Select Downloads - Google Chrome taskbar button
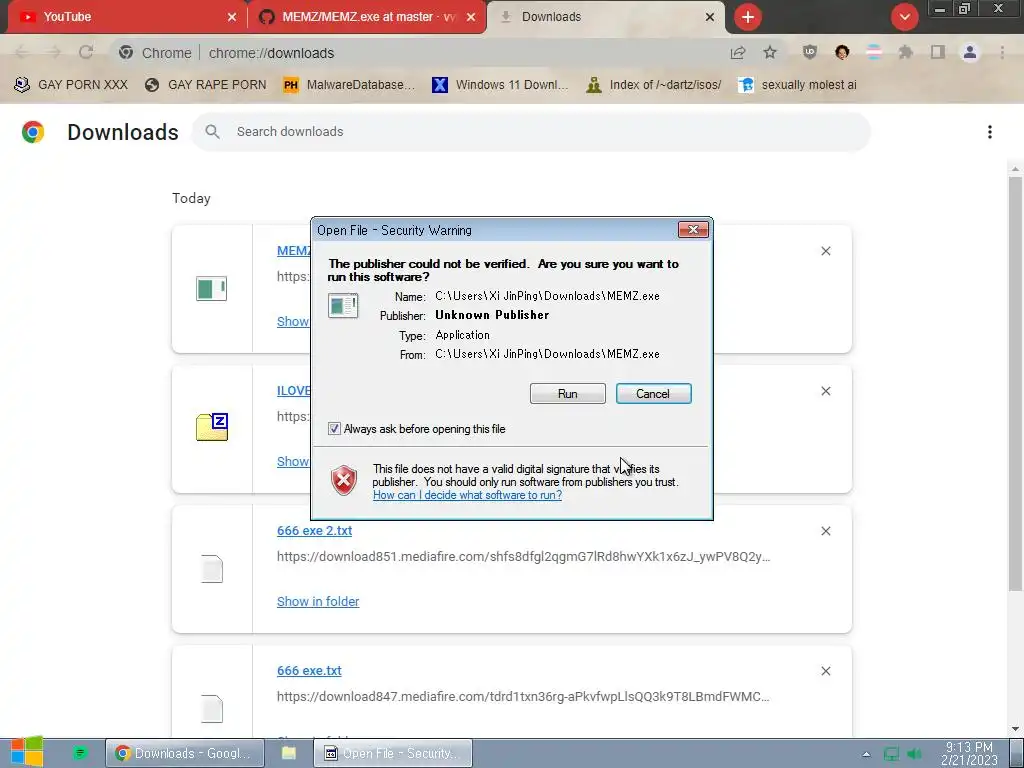 [185, 753]
